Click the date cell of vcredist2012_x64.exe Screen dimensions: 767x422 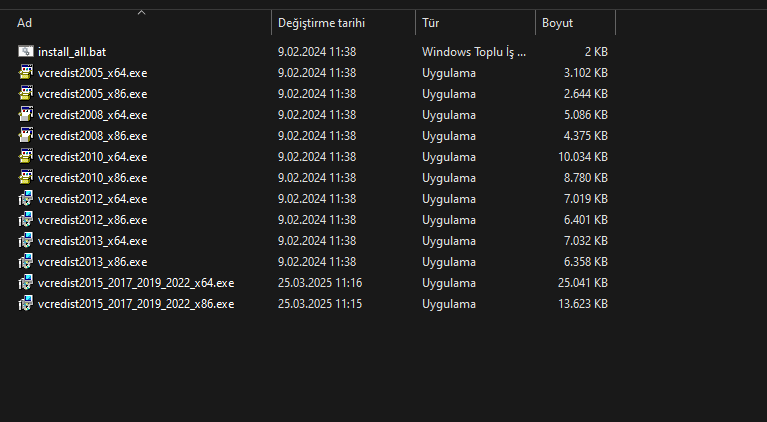point(317,199)
